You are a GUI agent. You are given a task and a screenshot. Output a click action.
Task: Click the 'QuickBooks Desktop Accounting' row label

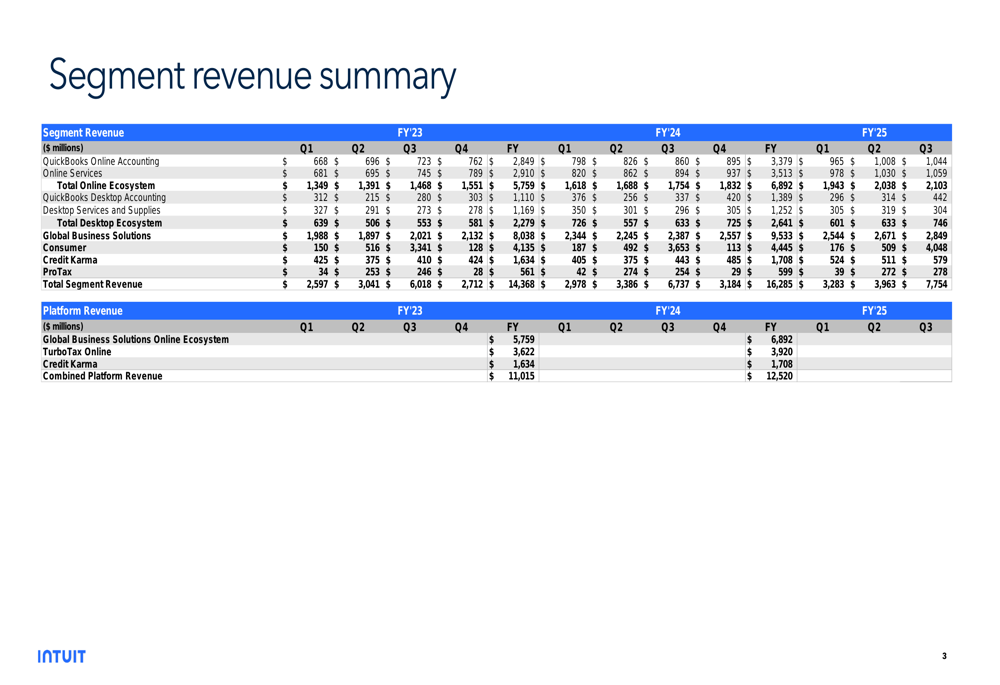tap(104, 198)
